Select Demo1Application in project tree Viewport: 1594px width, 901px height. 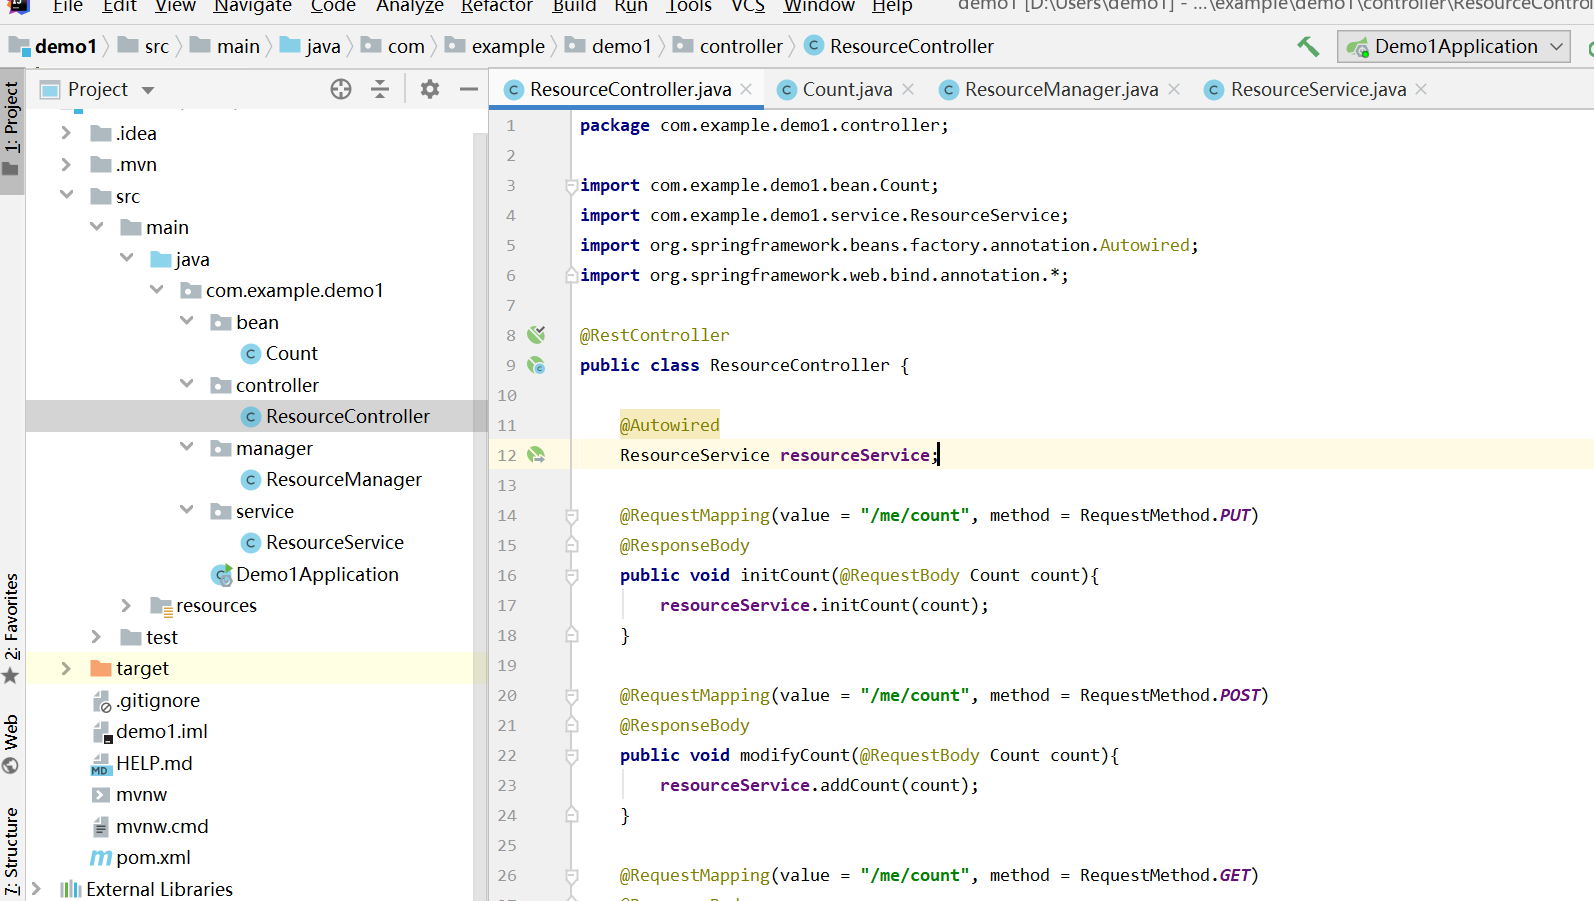[305, 574]
